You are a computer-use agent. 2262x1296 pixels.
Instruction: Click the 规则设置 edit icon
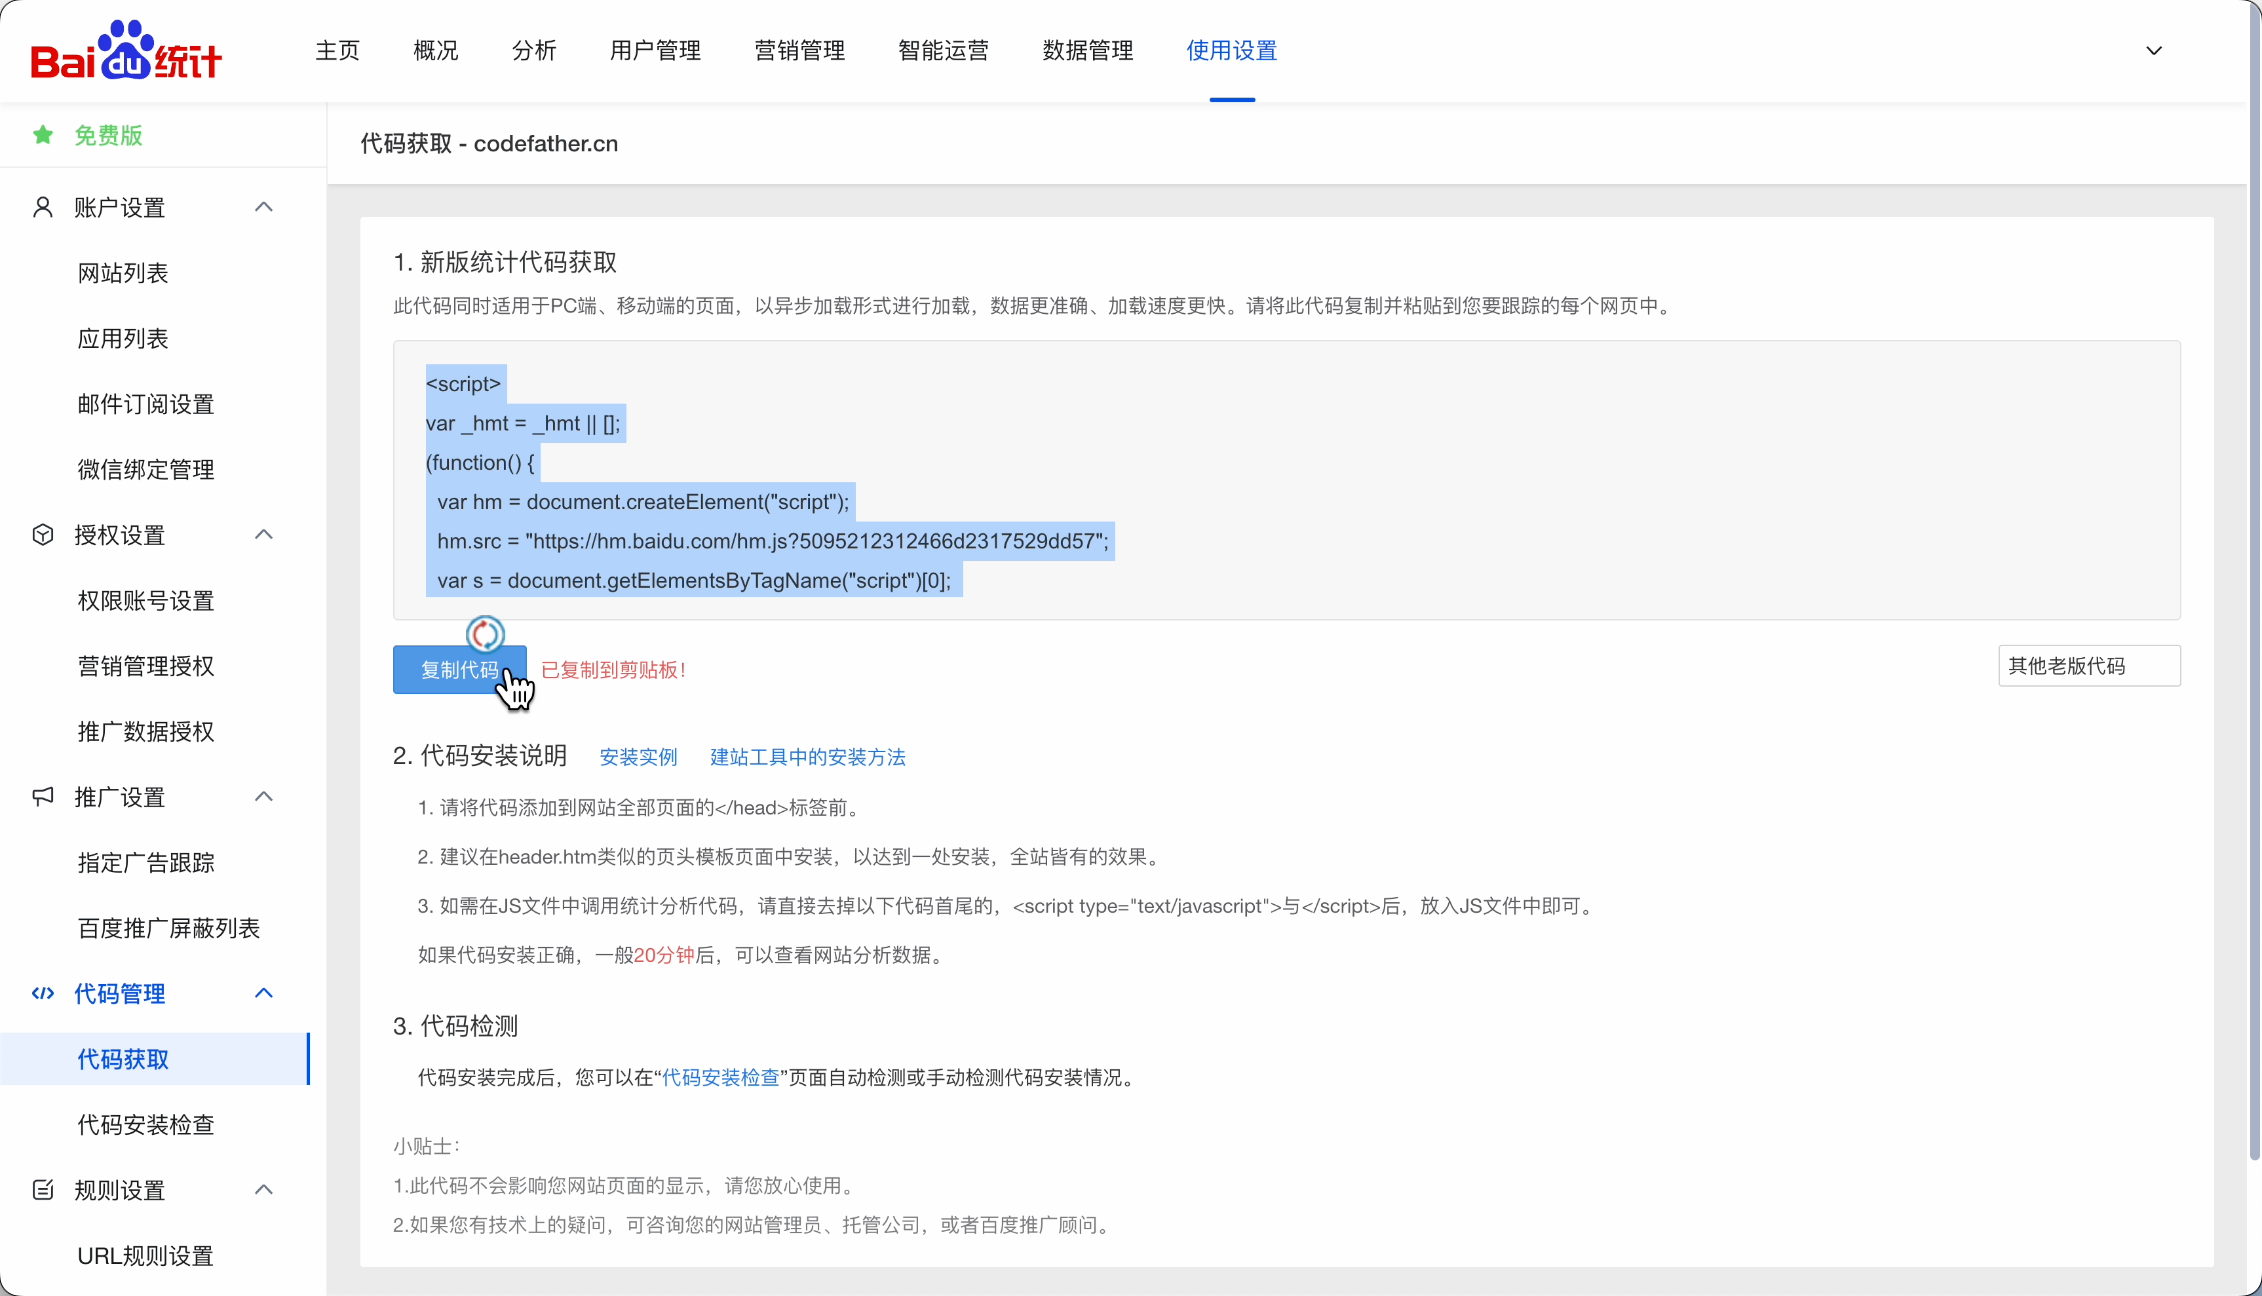point(43,1190)
